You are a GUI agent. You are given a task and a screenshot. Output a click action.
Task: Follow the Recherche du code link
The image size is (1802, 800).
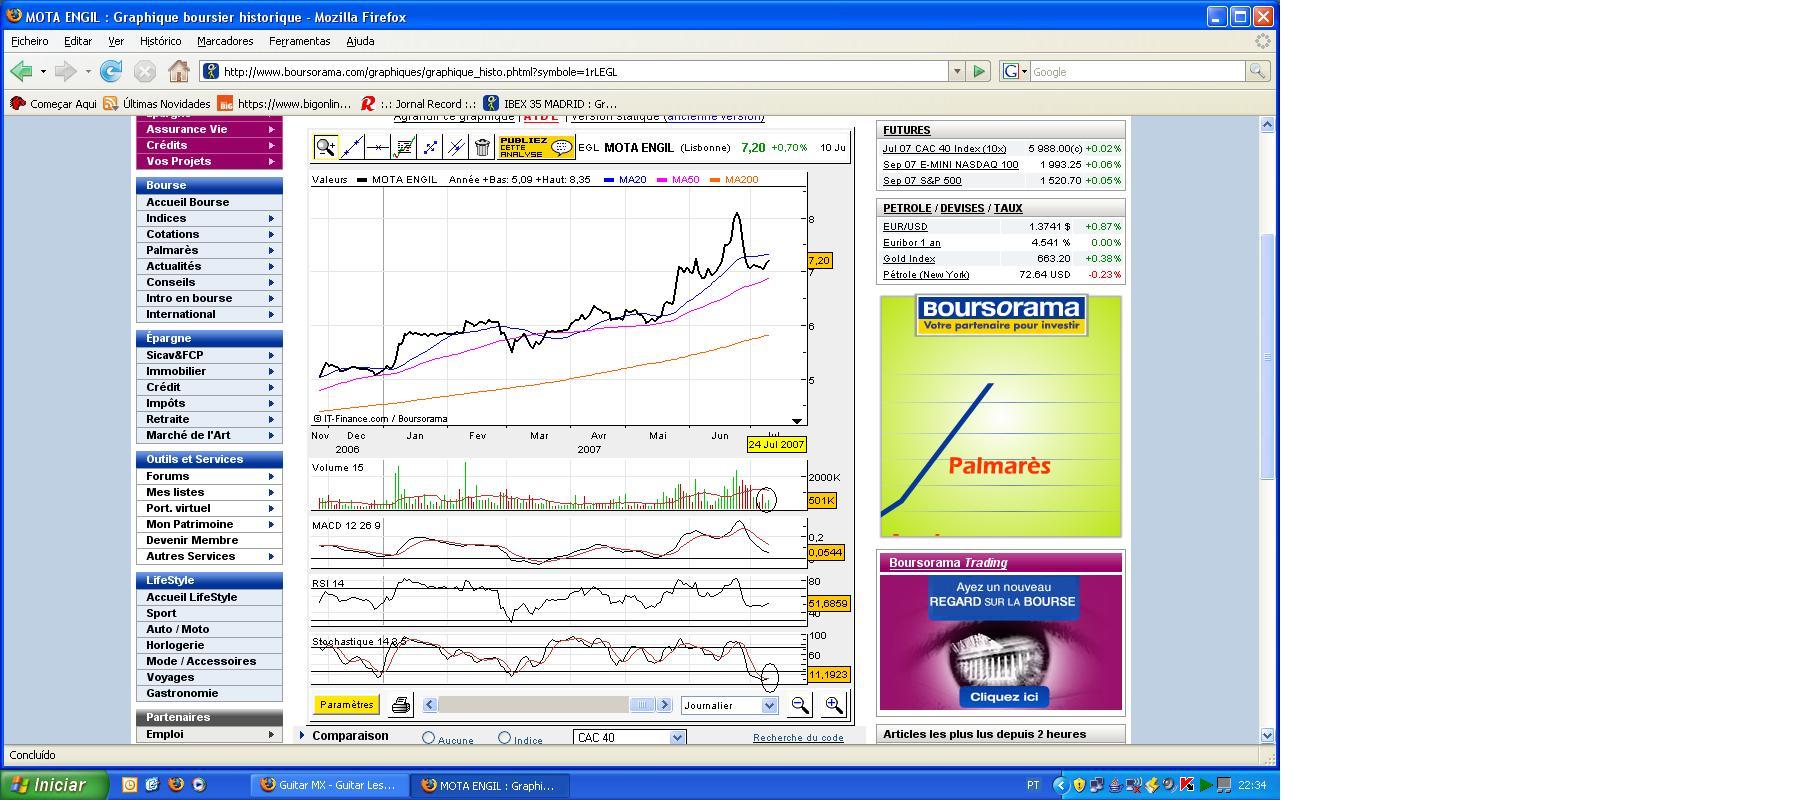pos(798,738)
